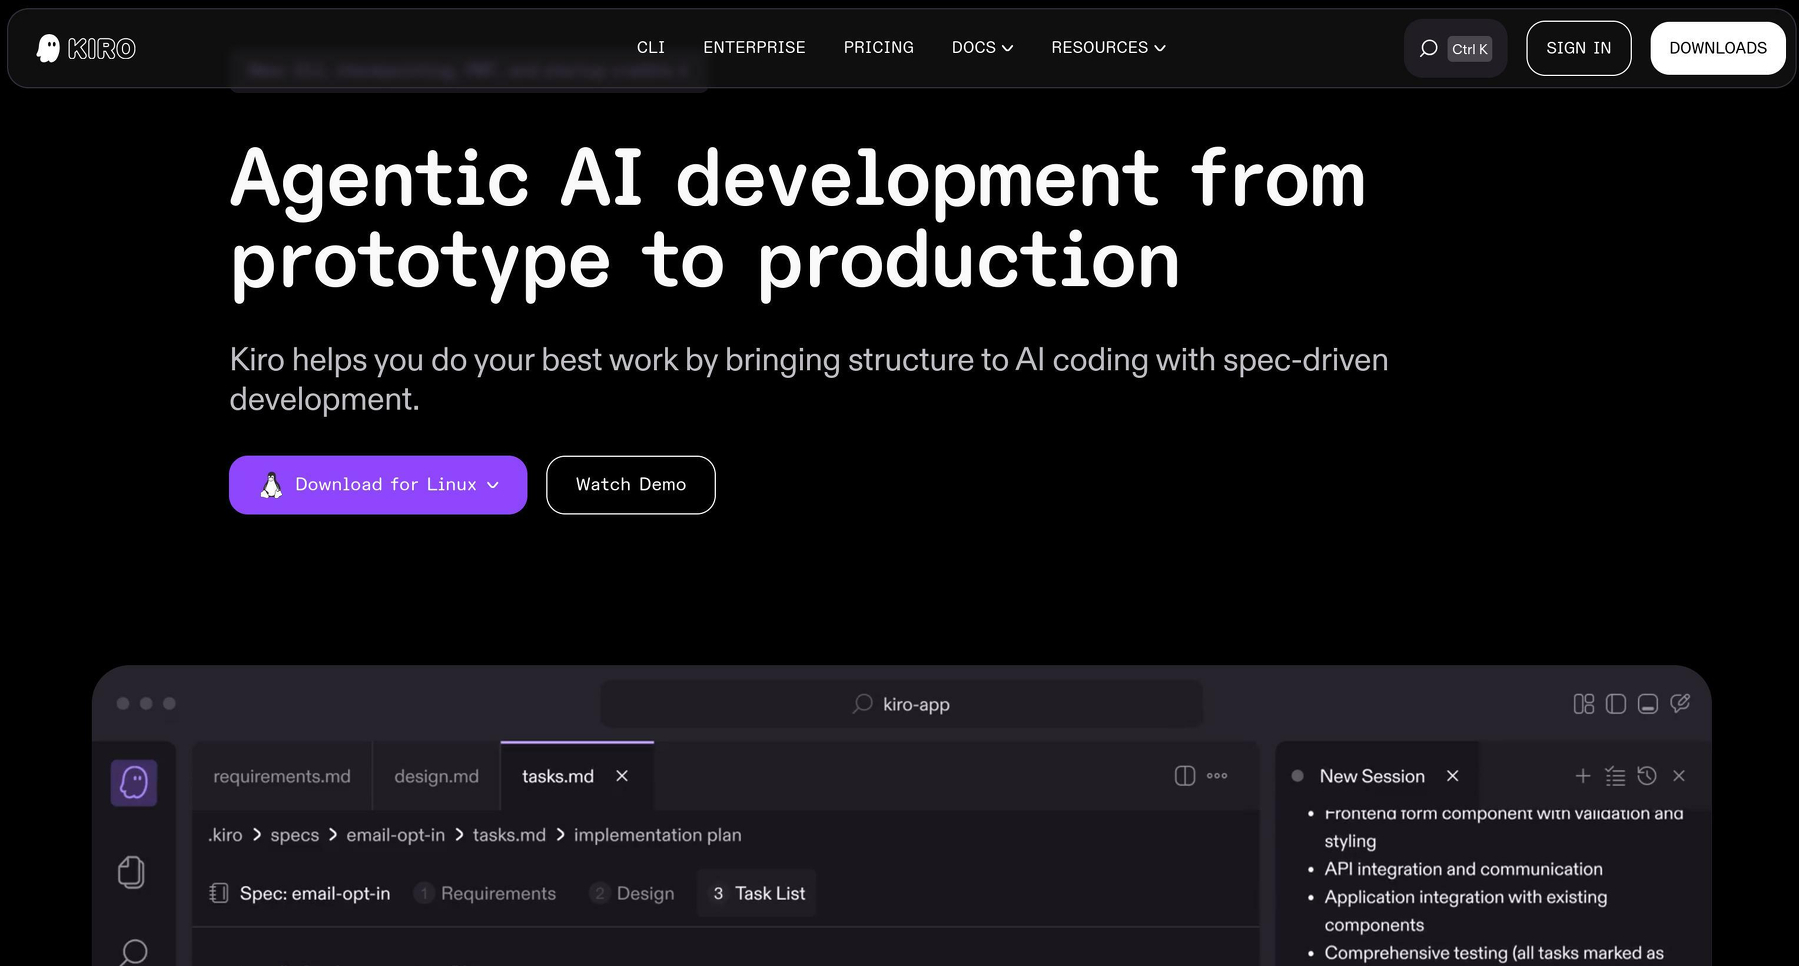Close the New Session tab
Screen dimensions: 1799x966
click(x=1453, y=776)
